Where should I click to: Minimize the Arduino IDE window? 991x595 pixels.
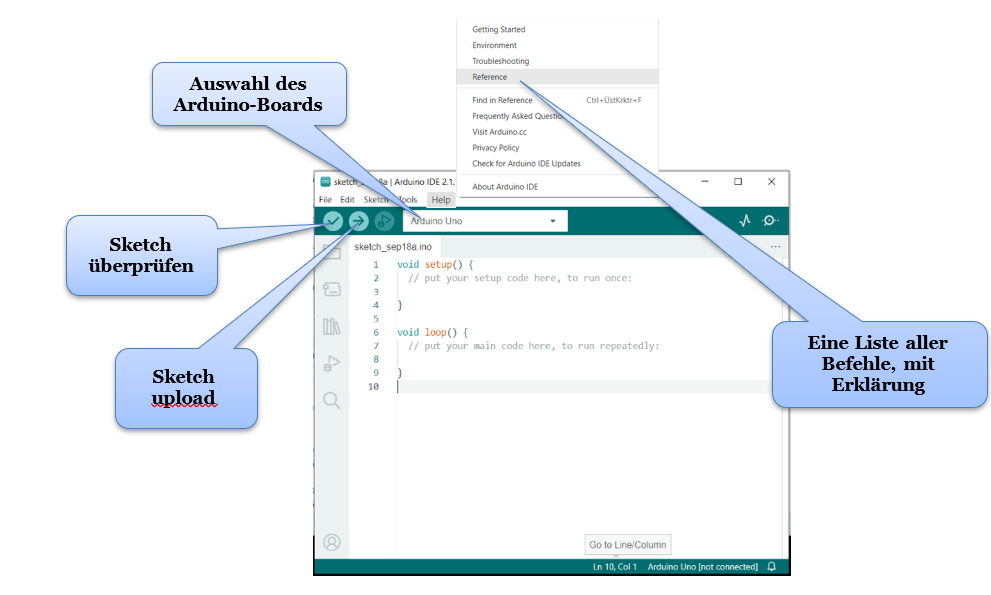(x=705, y=181)
